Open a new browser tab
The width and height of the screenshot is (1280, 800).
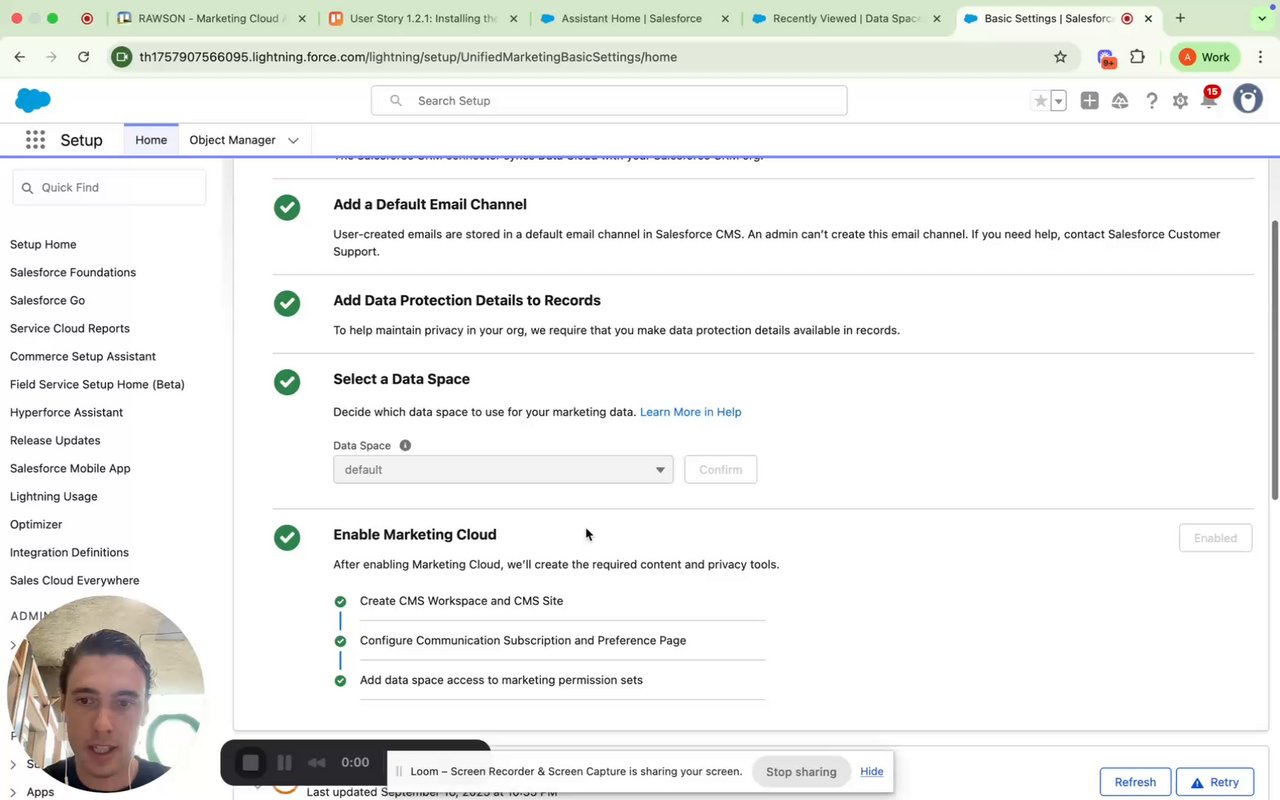tap(1180, 18)
